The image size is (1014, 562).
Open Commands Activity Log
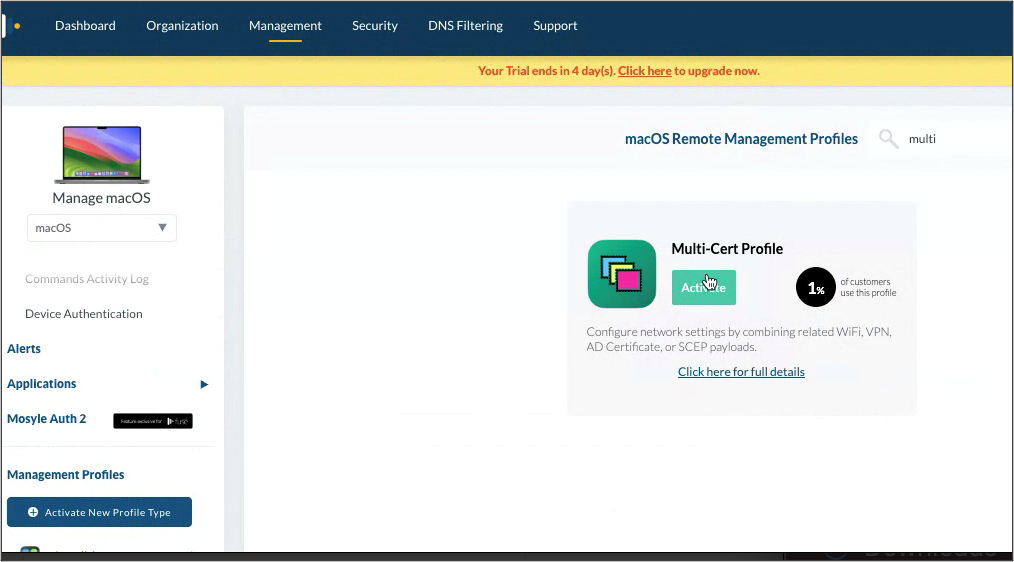[87, 279]
